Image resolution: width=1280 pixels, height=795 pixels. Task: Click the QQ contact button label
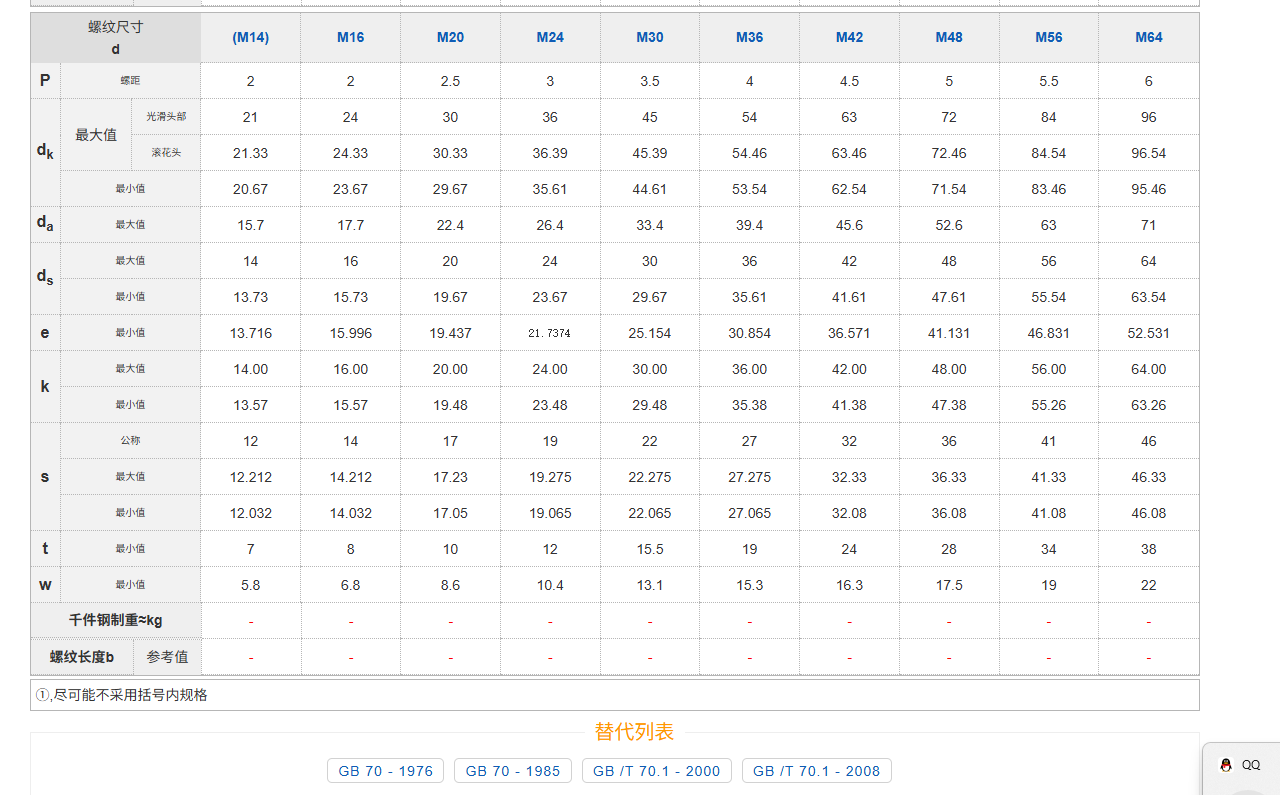(1251, 765)
